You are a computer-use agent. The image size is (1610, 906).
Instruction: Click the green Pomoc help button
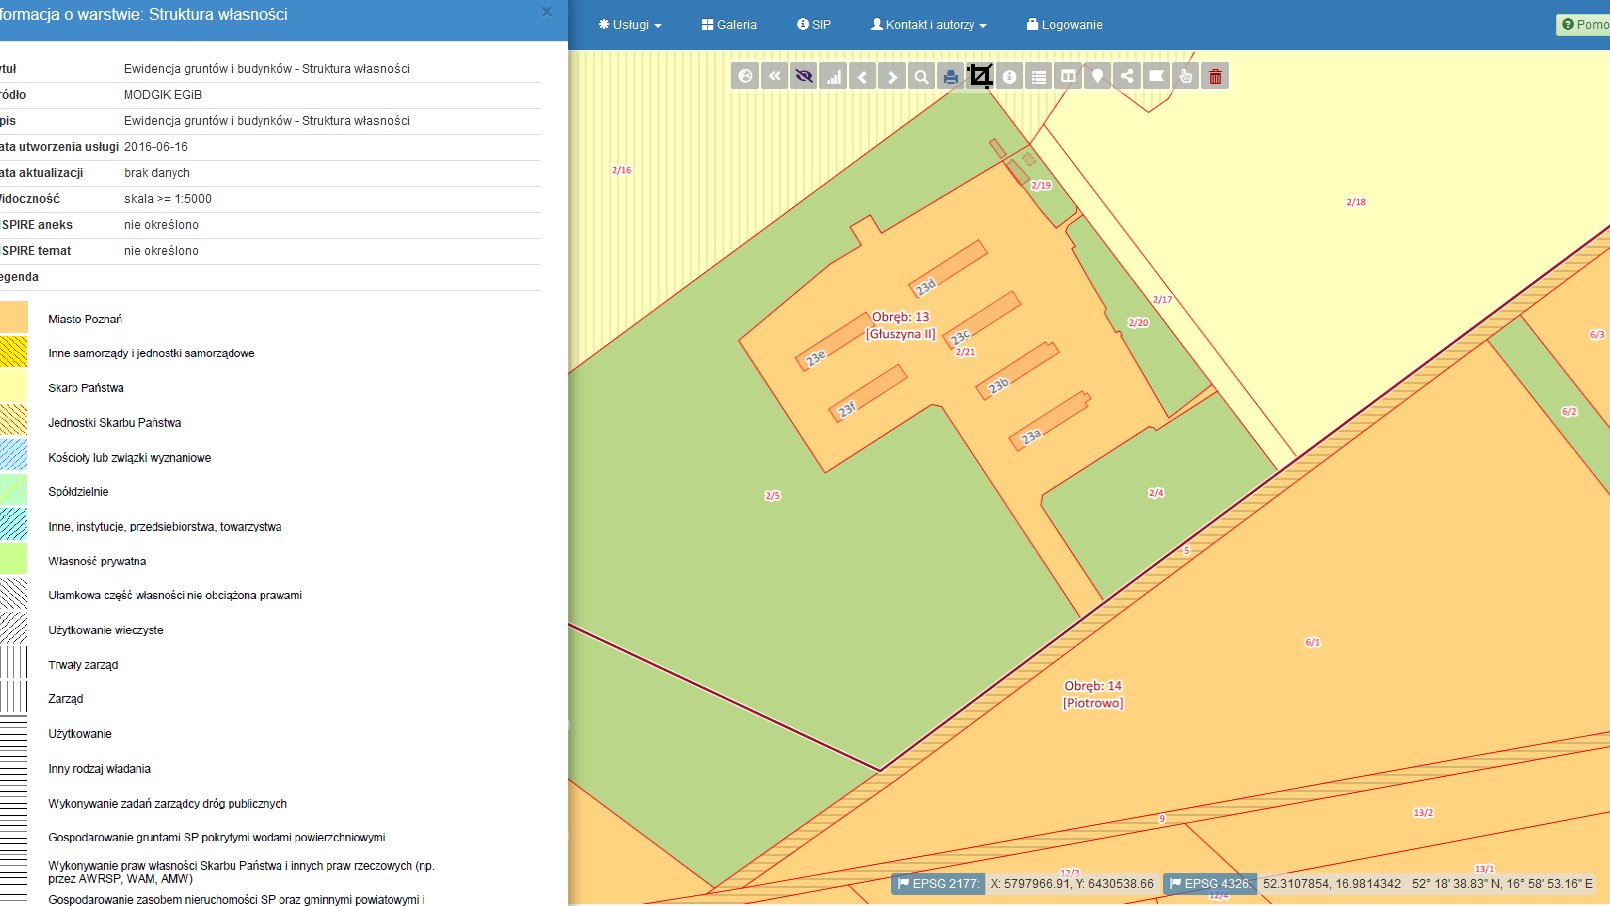[x=1585, y=25]
